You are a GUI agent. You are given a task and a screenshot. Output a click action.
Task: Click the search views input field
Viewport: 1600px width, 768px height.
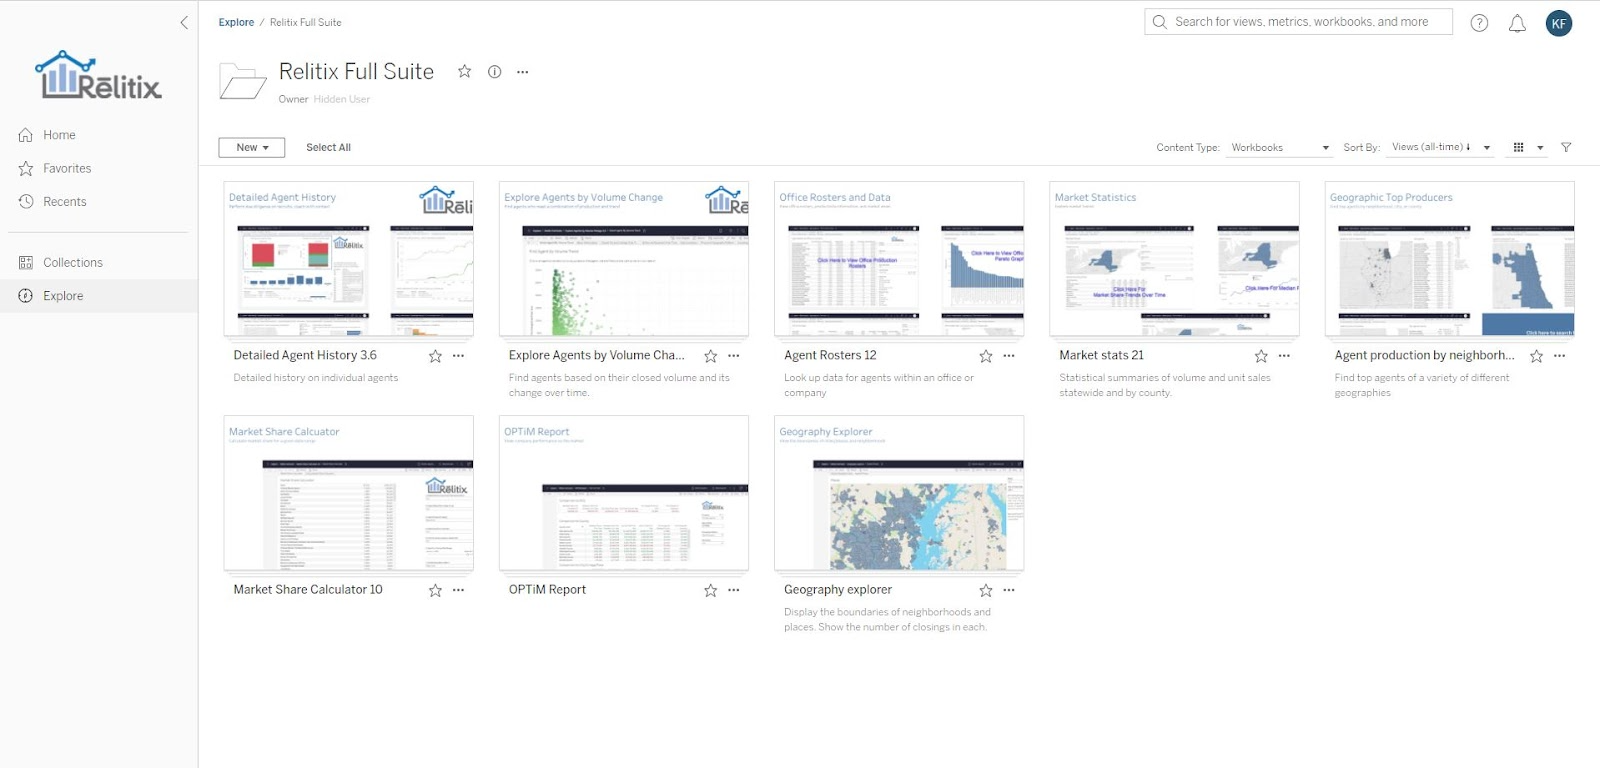(x=1298, y=22)
